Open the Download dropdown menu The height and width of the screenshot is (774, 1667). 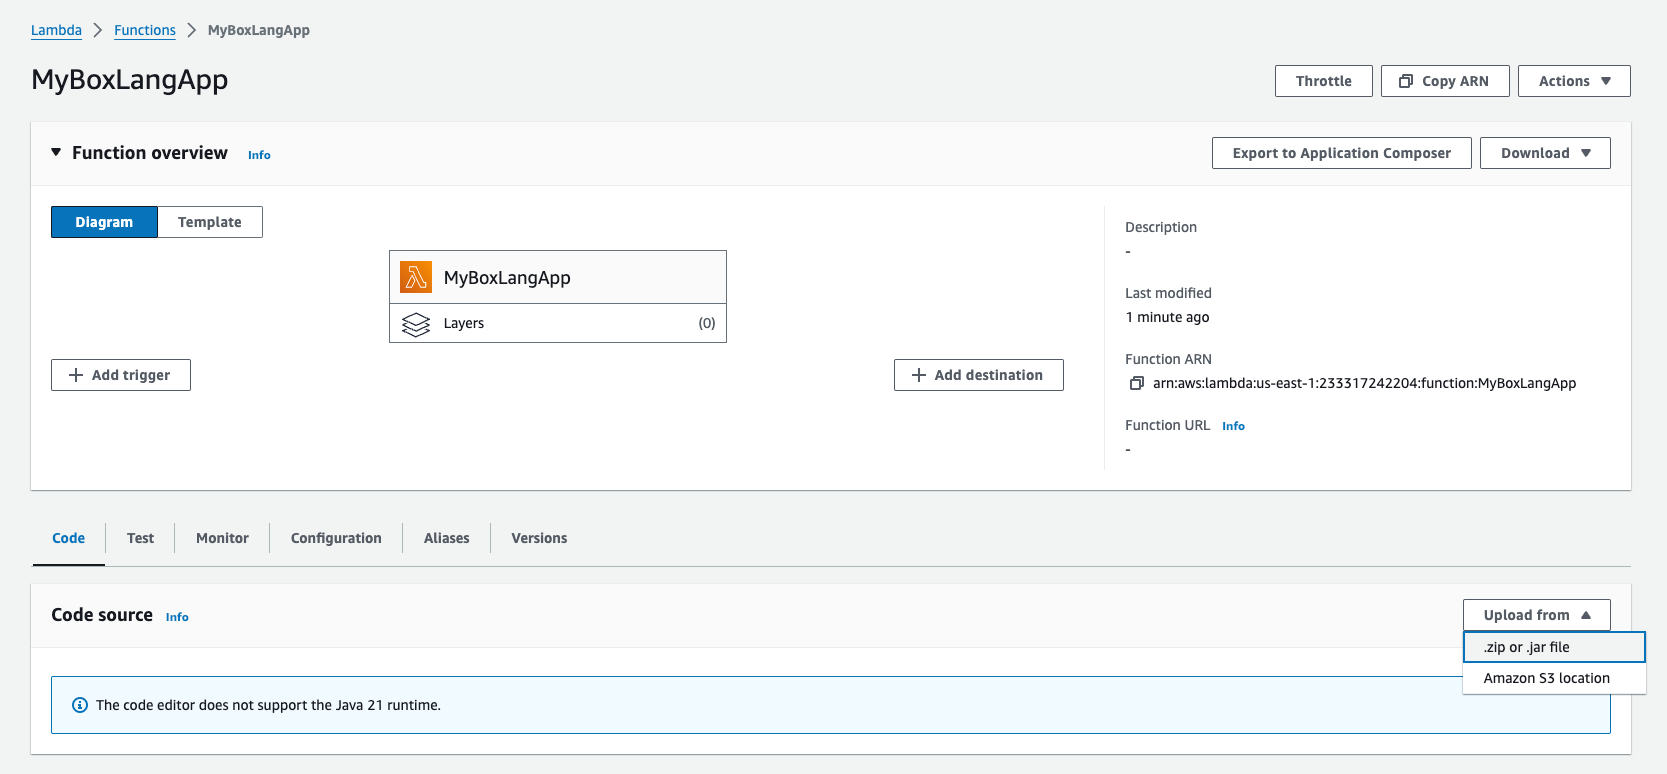coord(1544,153)
